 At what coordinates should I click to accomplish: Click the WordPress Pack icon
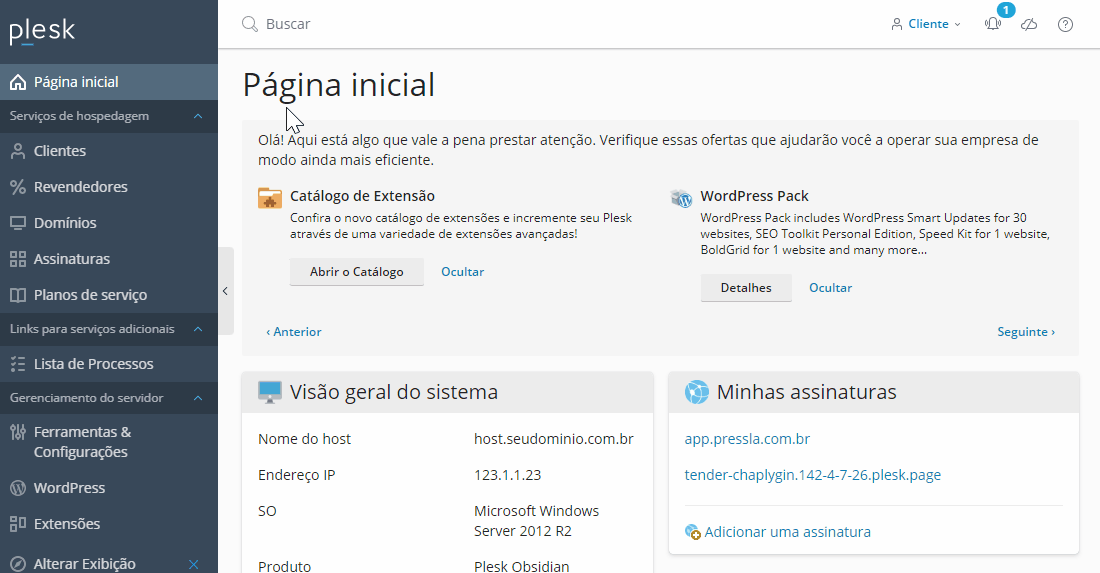(x=681, y=198)
